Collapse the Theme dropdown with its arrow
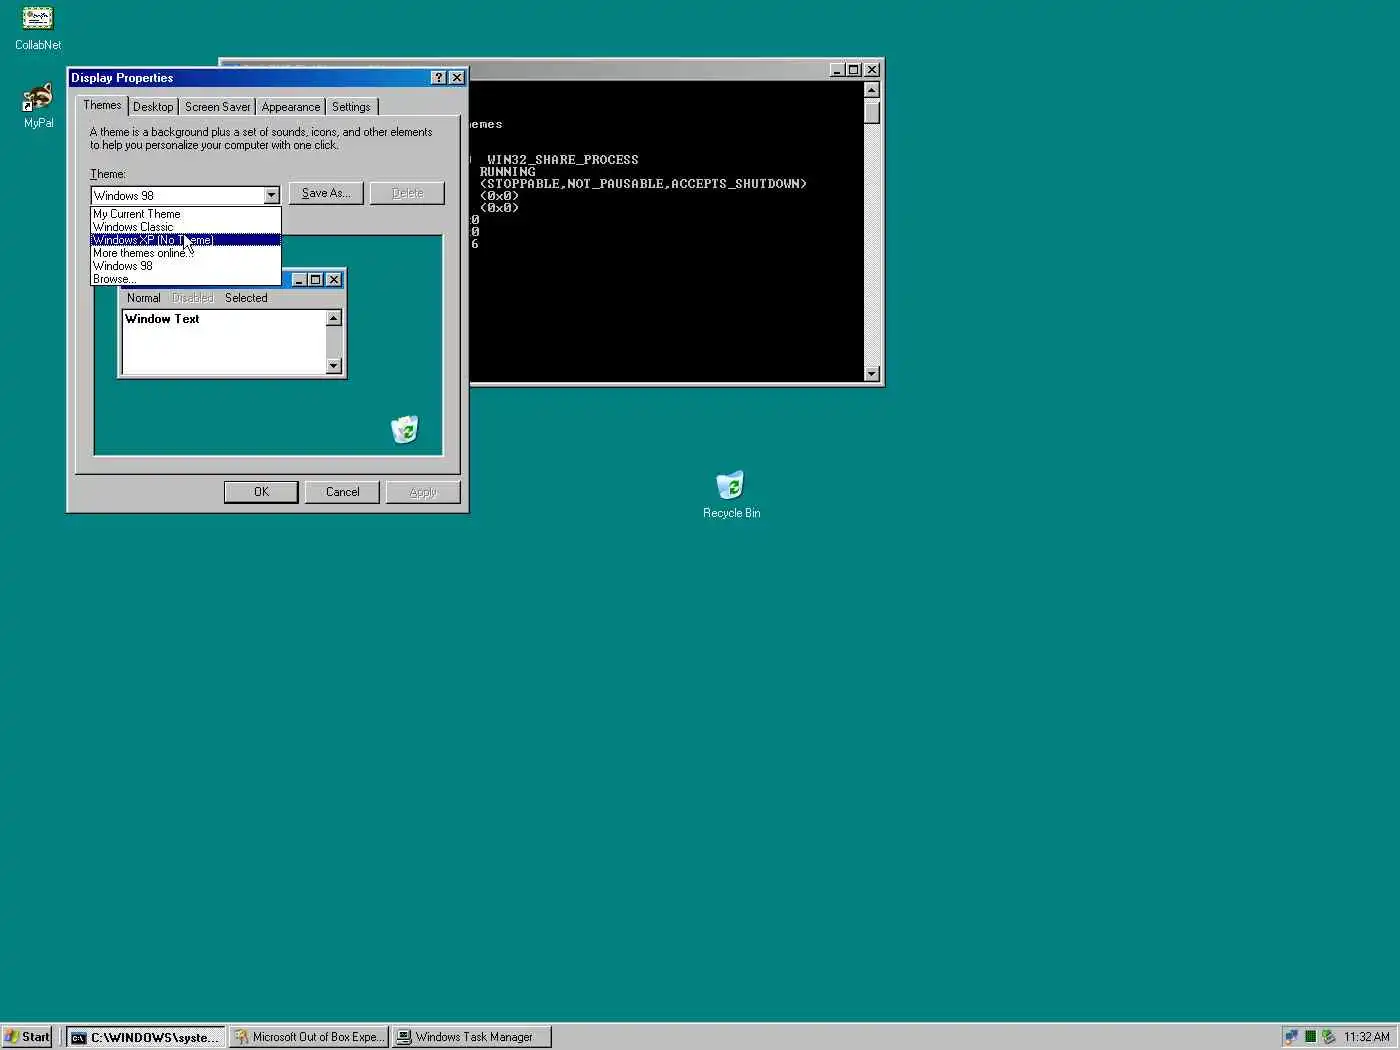 coord(271,196)
